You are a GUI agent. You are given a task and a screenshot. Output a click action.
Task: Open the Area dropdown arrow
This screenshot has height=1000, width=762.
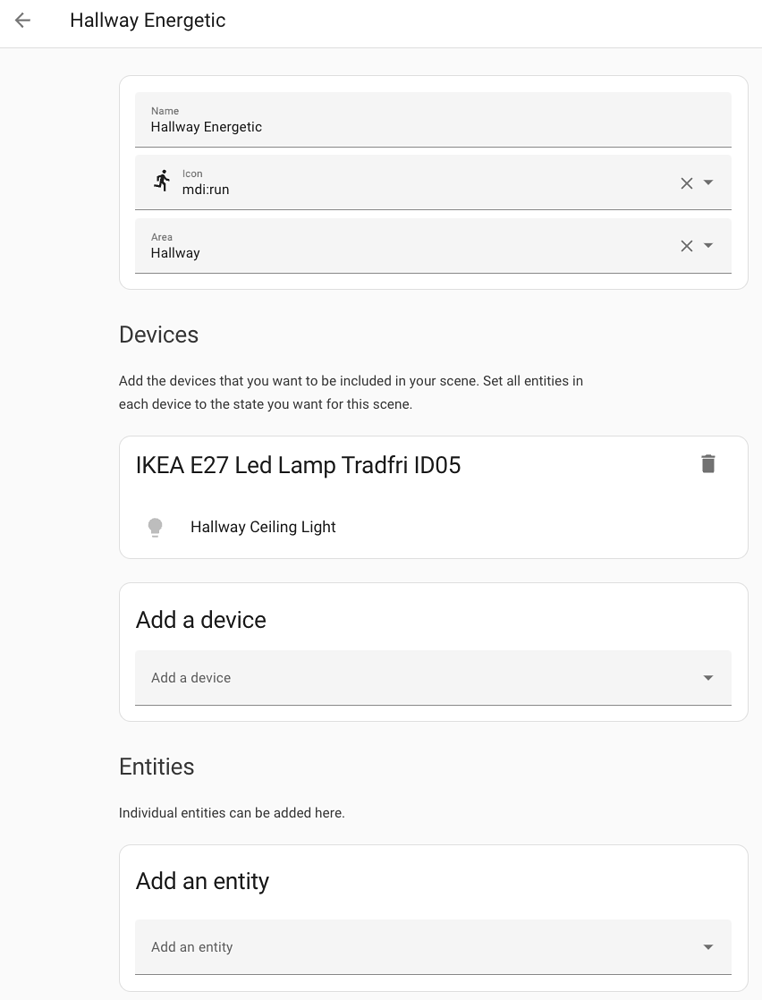click(x=708, y=246)
